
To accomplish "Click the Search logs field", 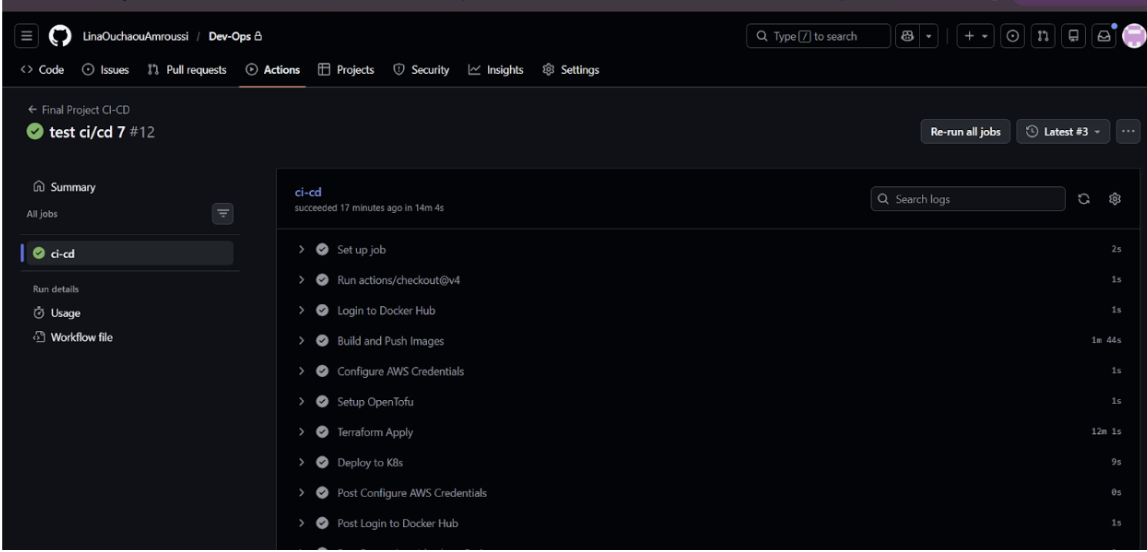I will click(x=968, y=199).
